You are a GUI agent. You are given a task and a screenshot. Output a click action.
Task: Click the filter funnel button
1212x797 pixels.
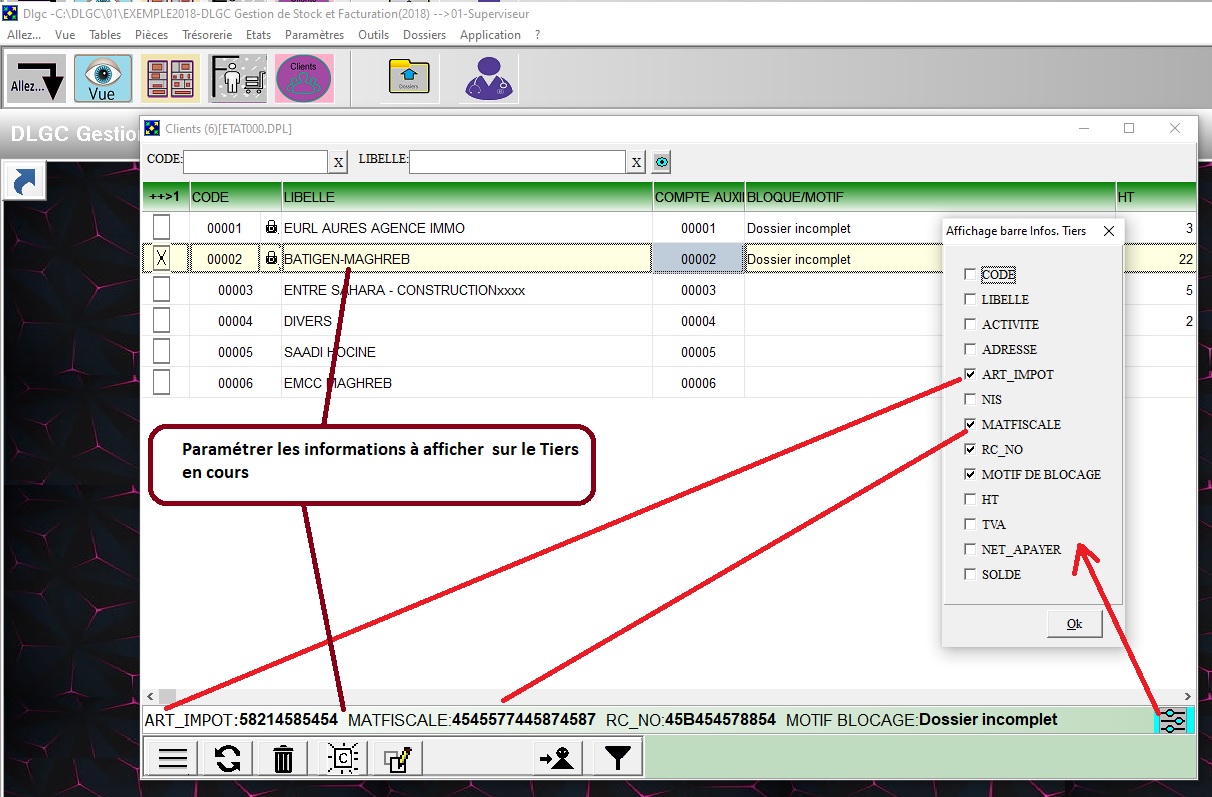click(x=617, y=759)
